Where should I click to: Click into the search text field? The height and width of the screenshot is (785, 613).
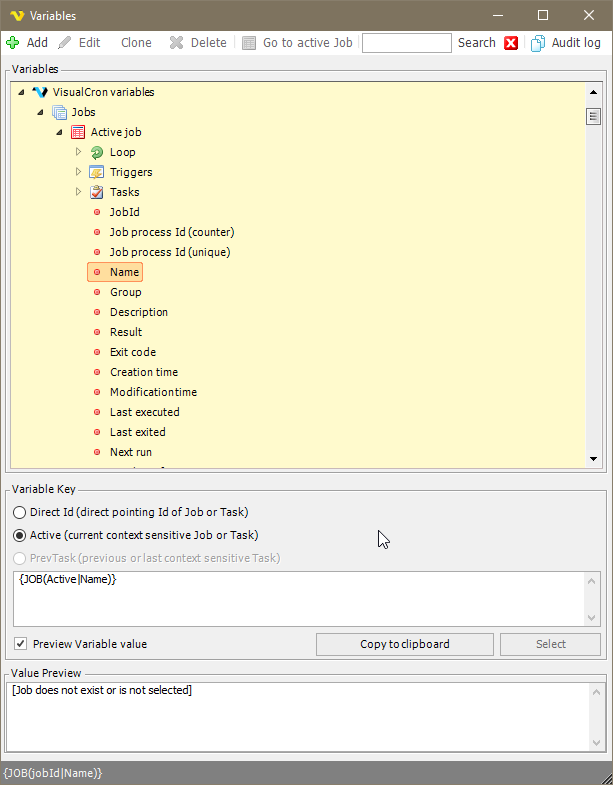point(406,43)
